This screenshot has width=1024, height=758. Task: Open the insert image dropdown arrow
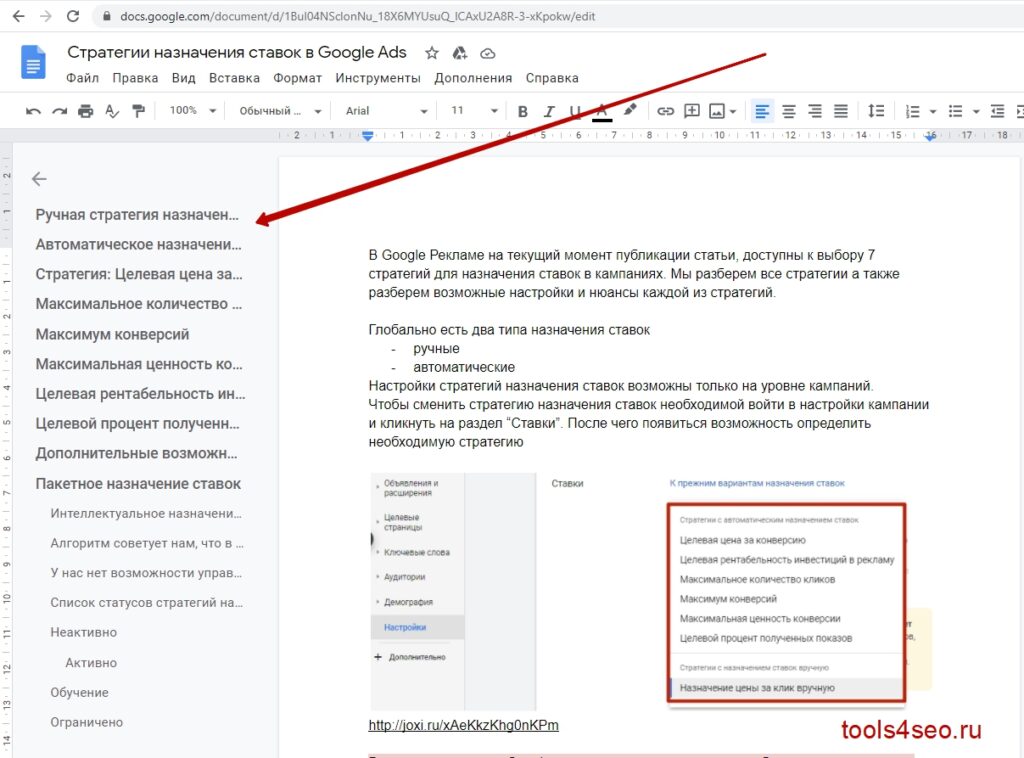(x=733, y=112)
